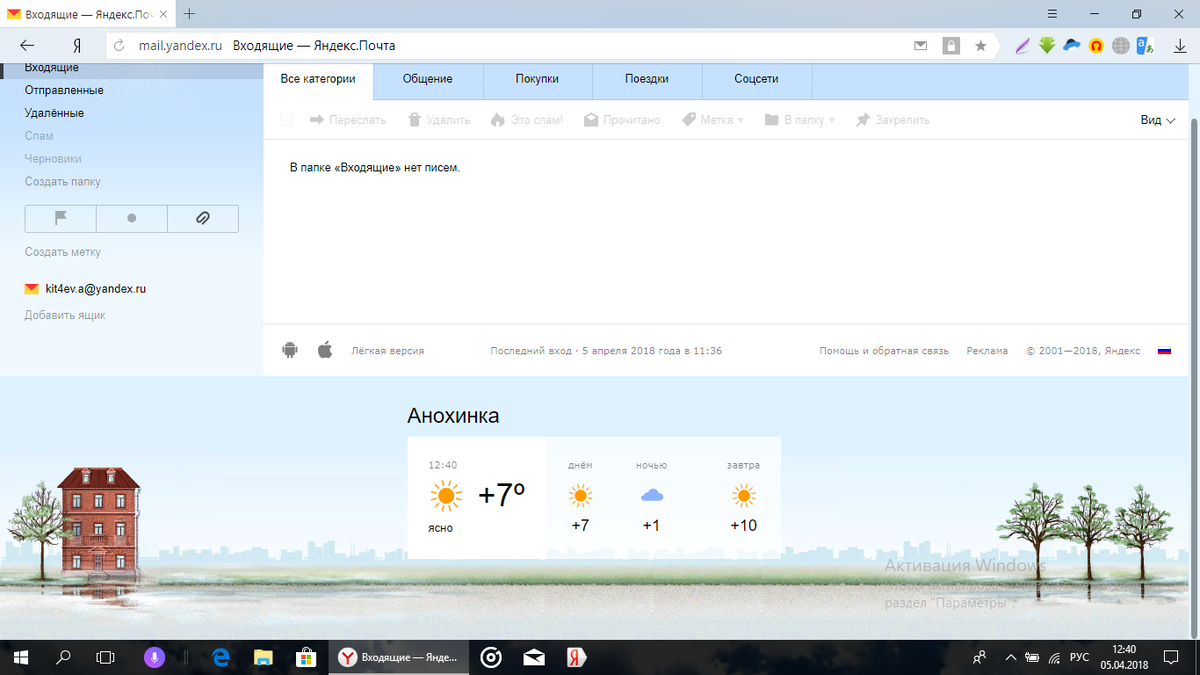Open Microsoft Store from the taskbar
The width and height of the screenshot is (1200, 675).
pos(306,657)
